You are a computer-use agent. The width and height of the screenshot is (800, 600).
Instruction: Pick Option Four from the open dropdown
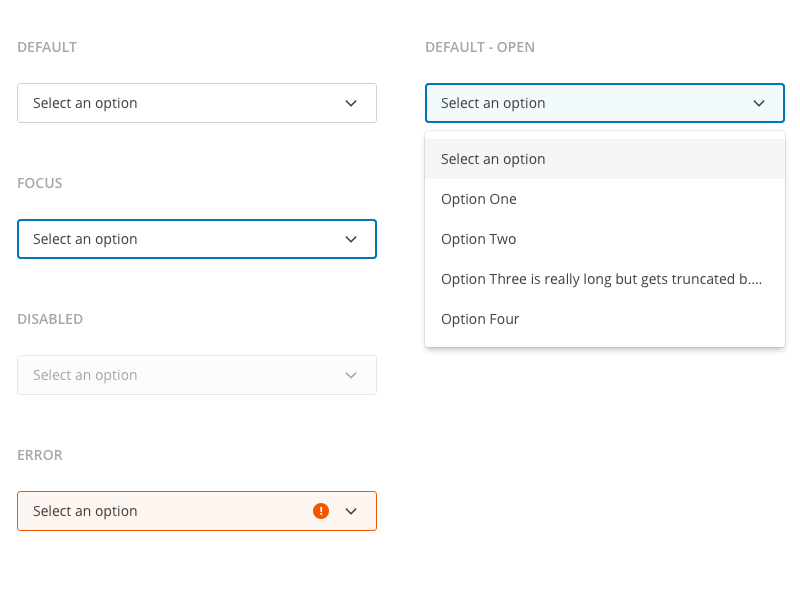pos(480,319)
